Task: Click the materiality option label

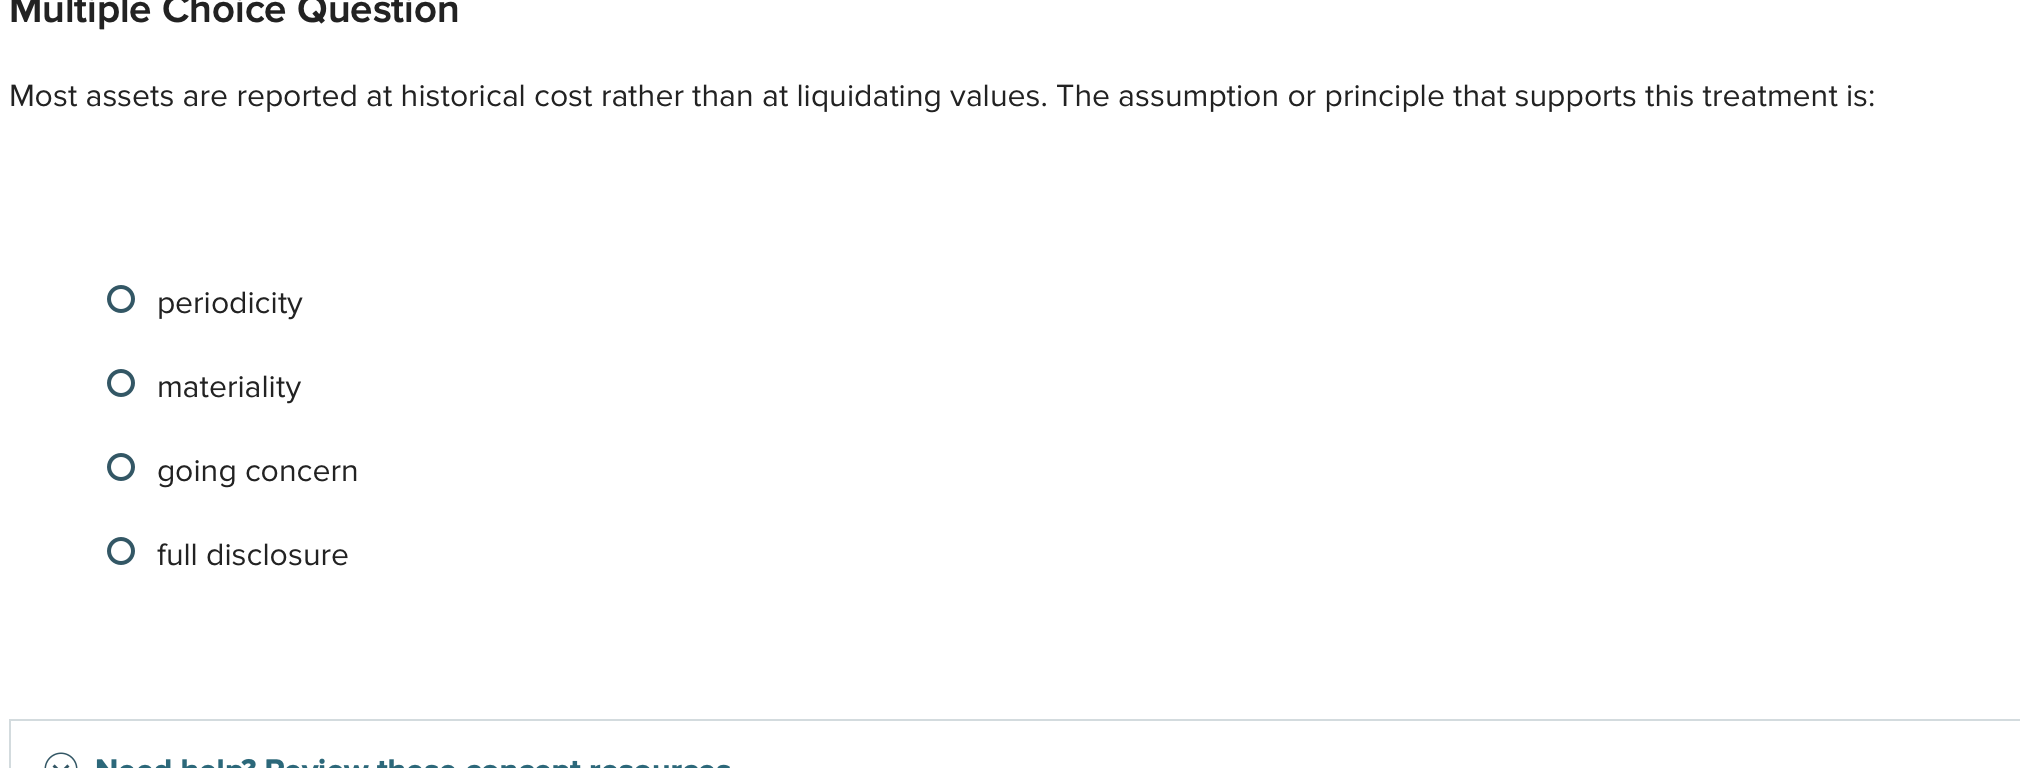Action: point(228,386)
